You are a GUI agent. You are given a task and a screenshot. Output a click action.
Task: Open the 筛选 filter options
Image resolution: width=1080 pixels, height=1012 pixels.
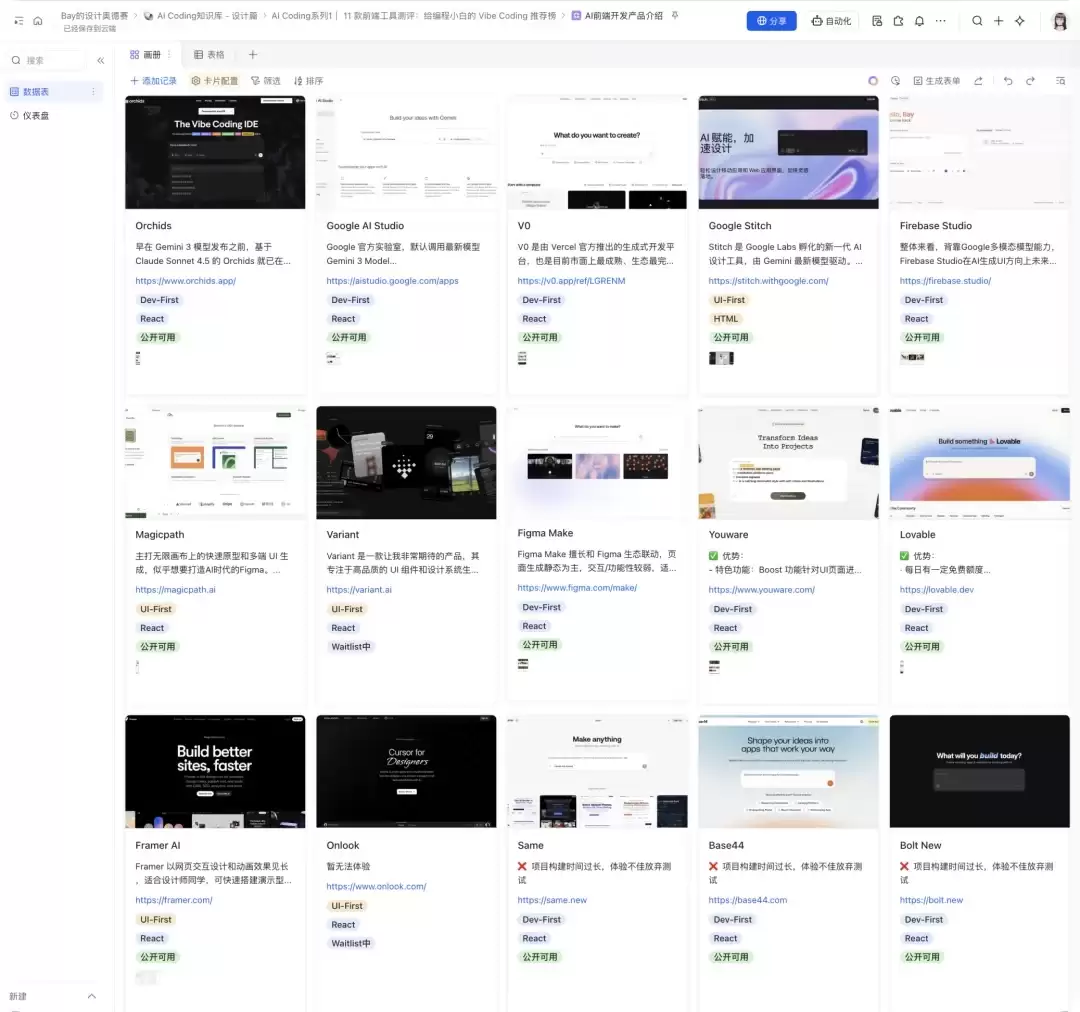[266, 81]
